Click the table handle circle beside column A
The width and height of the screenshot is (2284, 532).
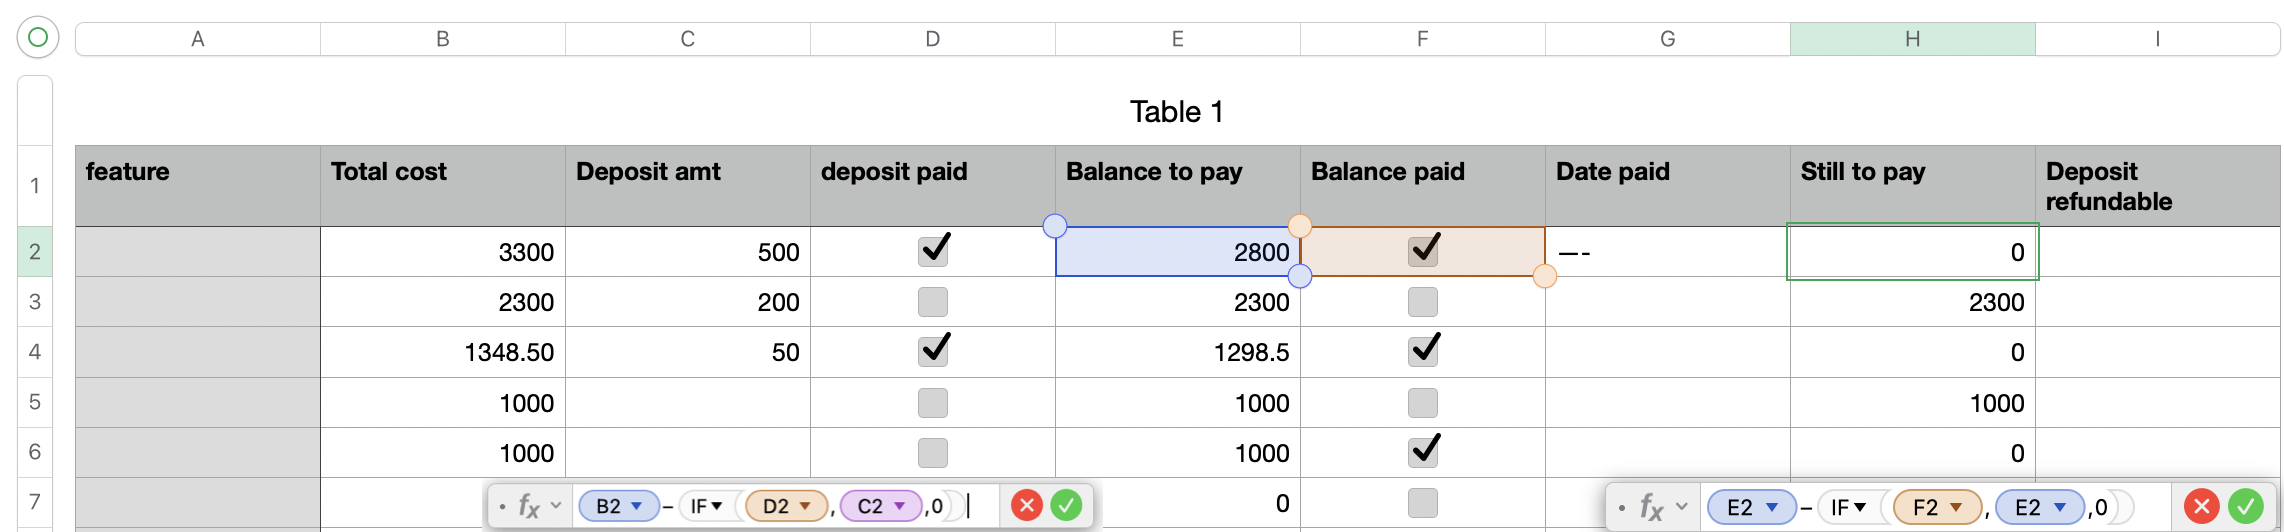pyautogui.click(x=38, y=38)
